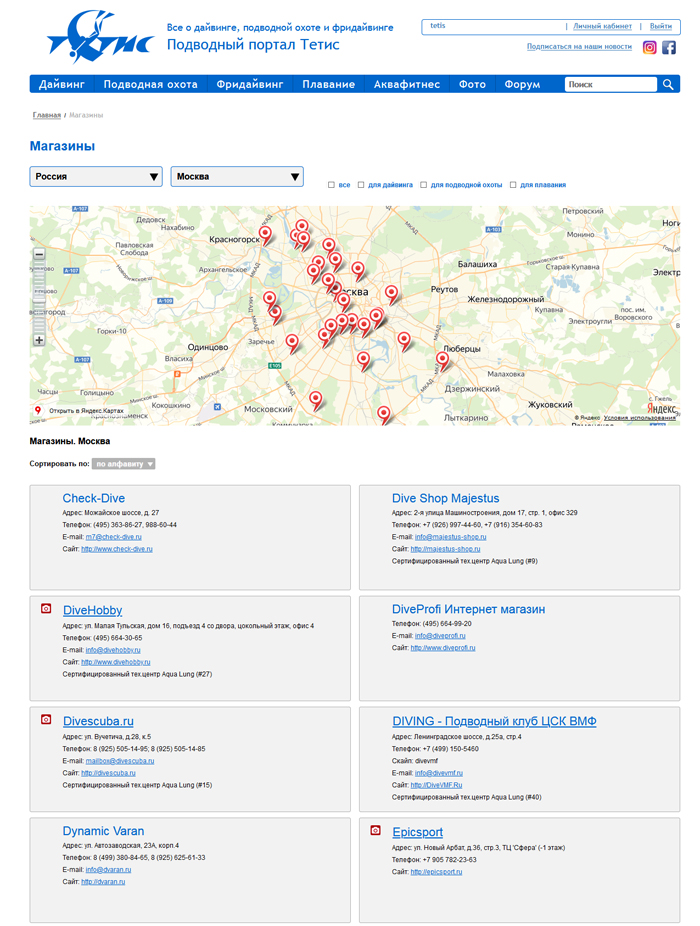Click 'Подписаться на наши новости' link
The height and width of the screenshot is (926, 700).
tap(579, 47)
